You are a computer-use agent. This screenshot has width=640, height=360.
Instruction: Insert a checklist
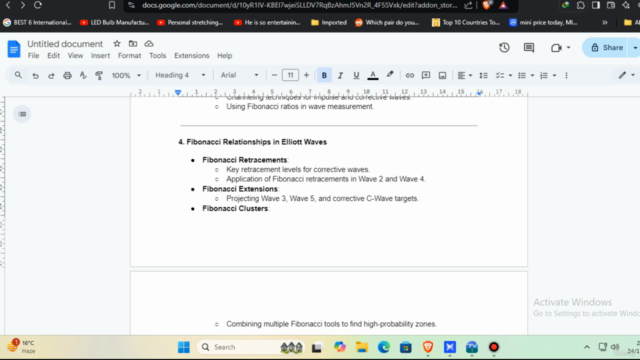click(x=500, y=76)
